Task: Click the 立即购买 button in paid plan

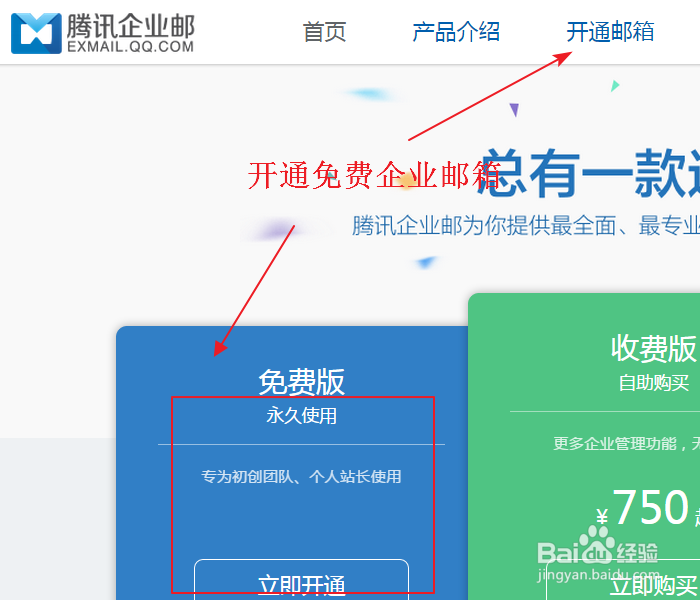Action: (x=623, y=579)
